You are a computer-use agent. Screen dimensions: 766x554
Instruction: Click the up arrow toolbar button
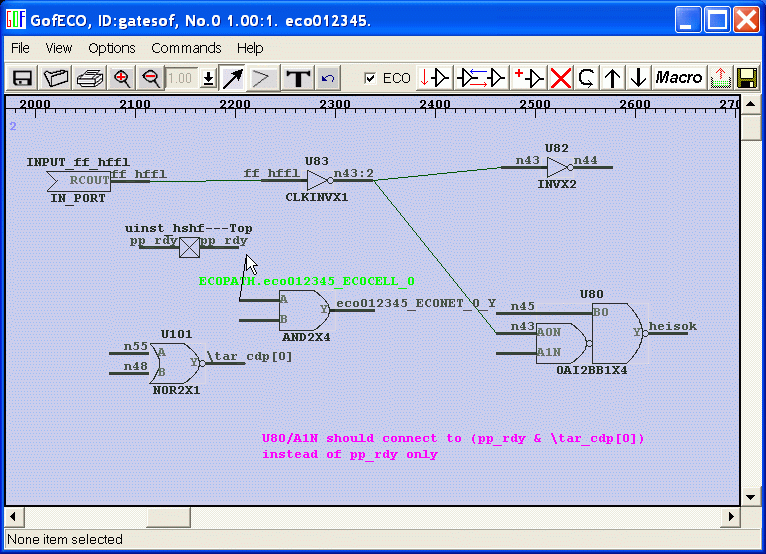(613, 78)
